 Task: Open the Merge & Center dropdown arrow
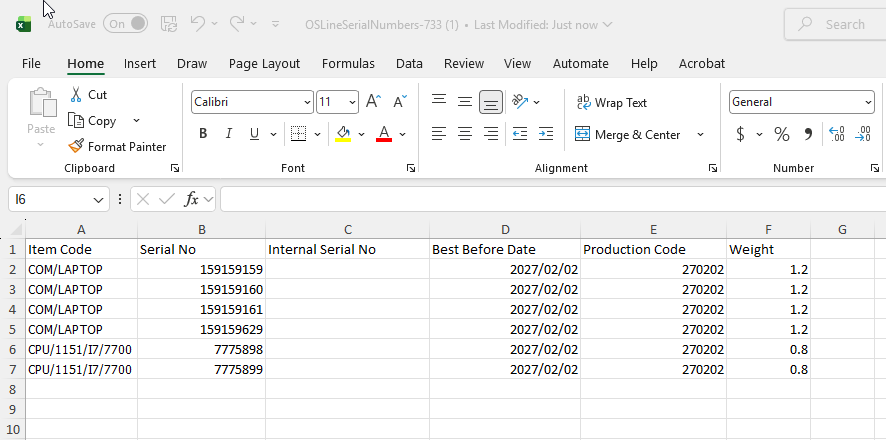(x=700, y=134)
